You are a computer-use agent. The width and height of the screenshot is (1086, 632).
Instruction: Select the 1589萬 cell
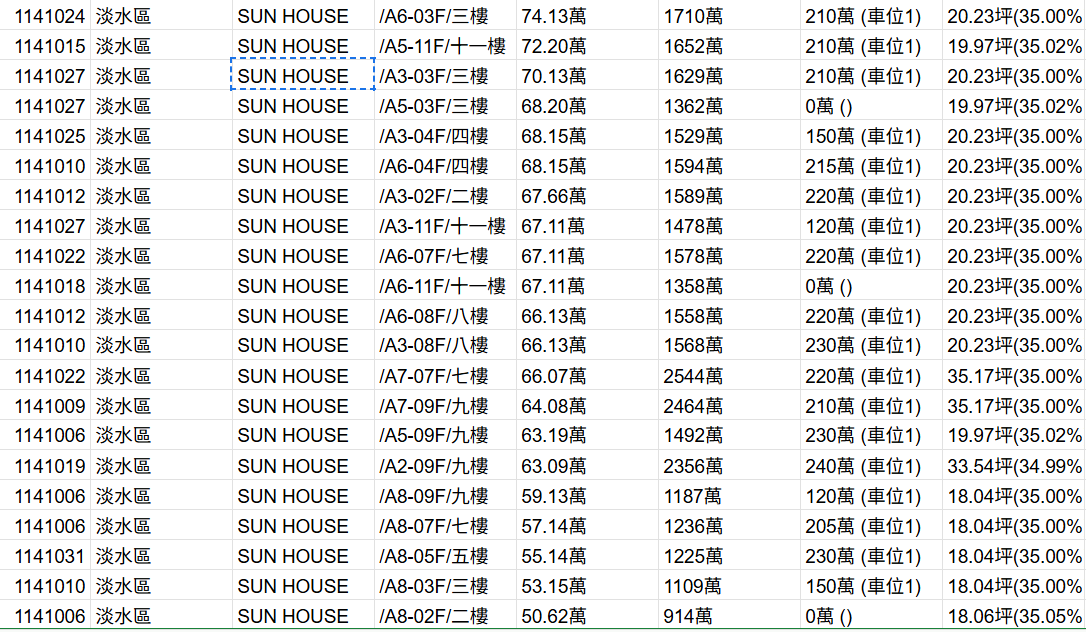click(729, 195)
